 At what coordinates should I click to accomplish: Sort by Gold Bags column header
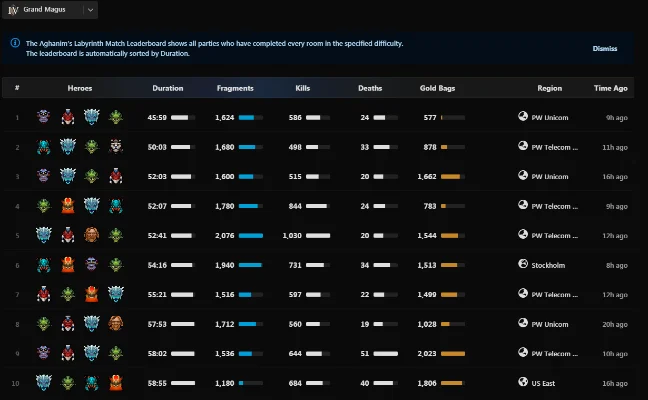pos(437,88)
